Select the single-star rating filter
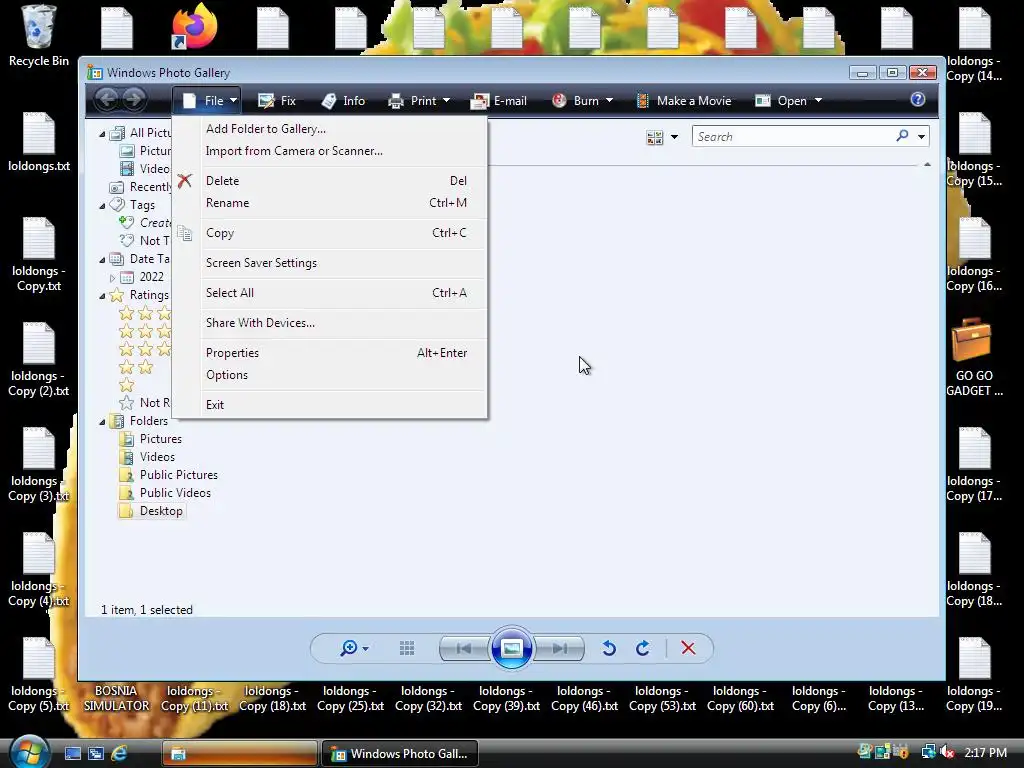The height and width of the screenshot is (768, 1024). [127, 385]
